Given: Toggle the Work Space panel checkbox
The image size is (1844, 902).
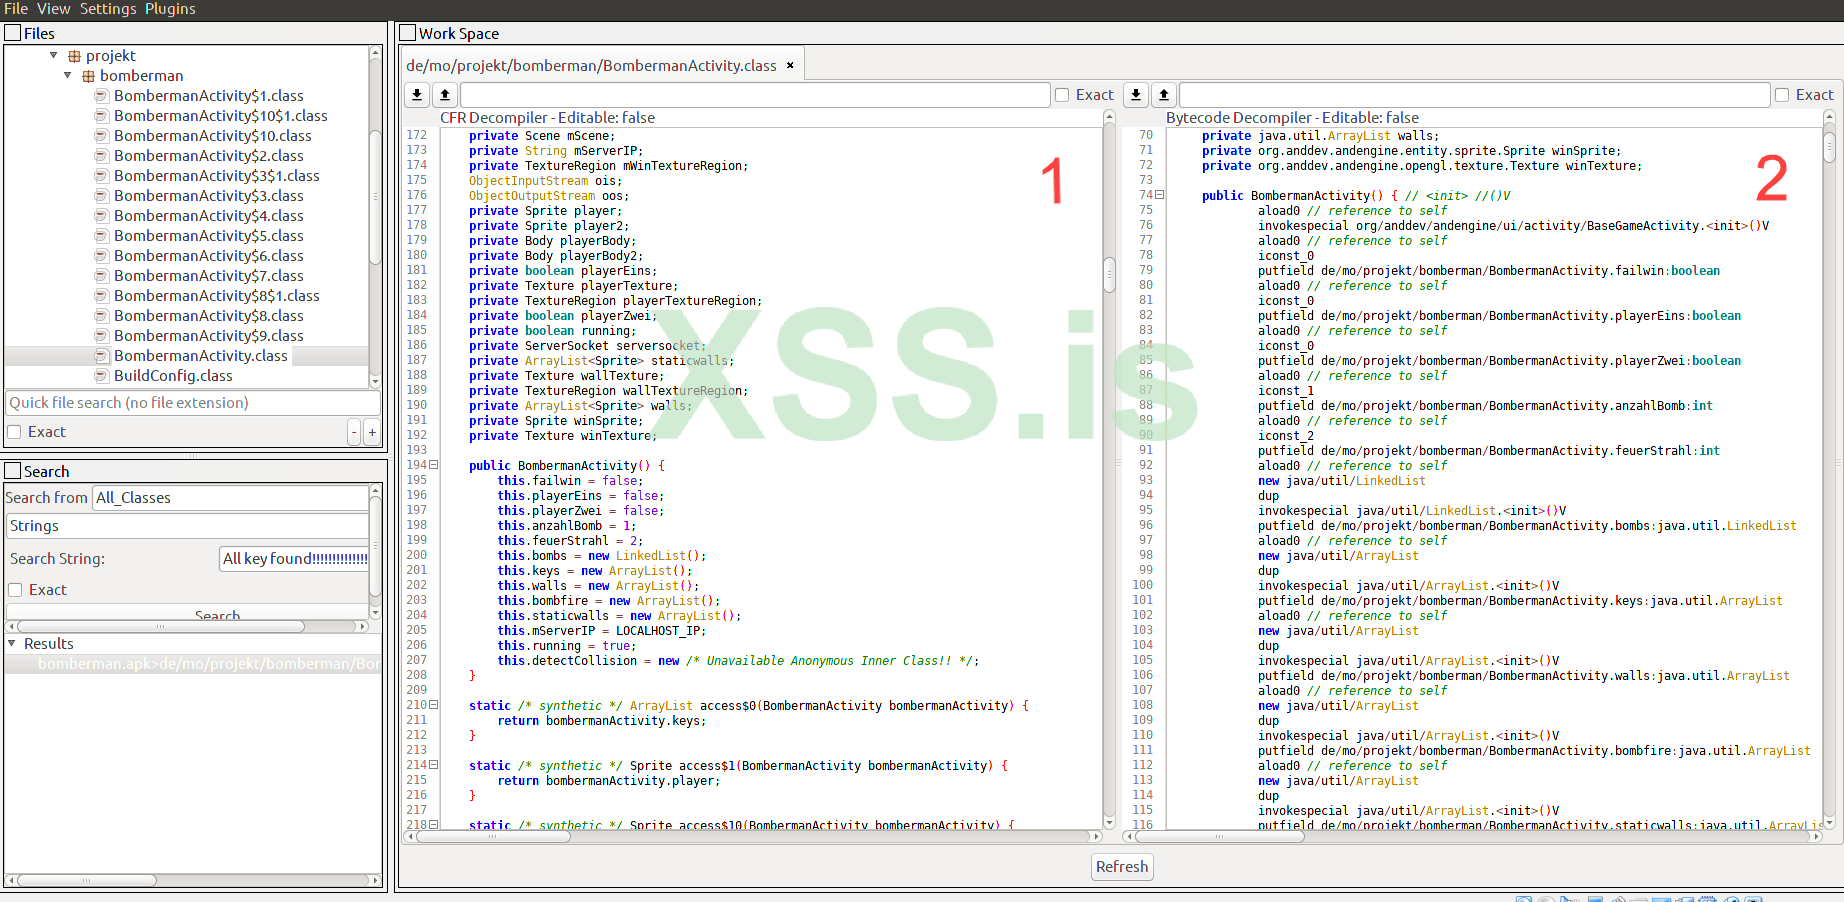Looking at the screenshot, I should point(408,33).
